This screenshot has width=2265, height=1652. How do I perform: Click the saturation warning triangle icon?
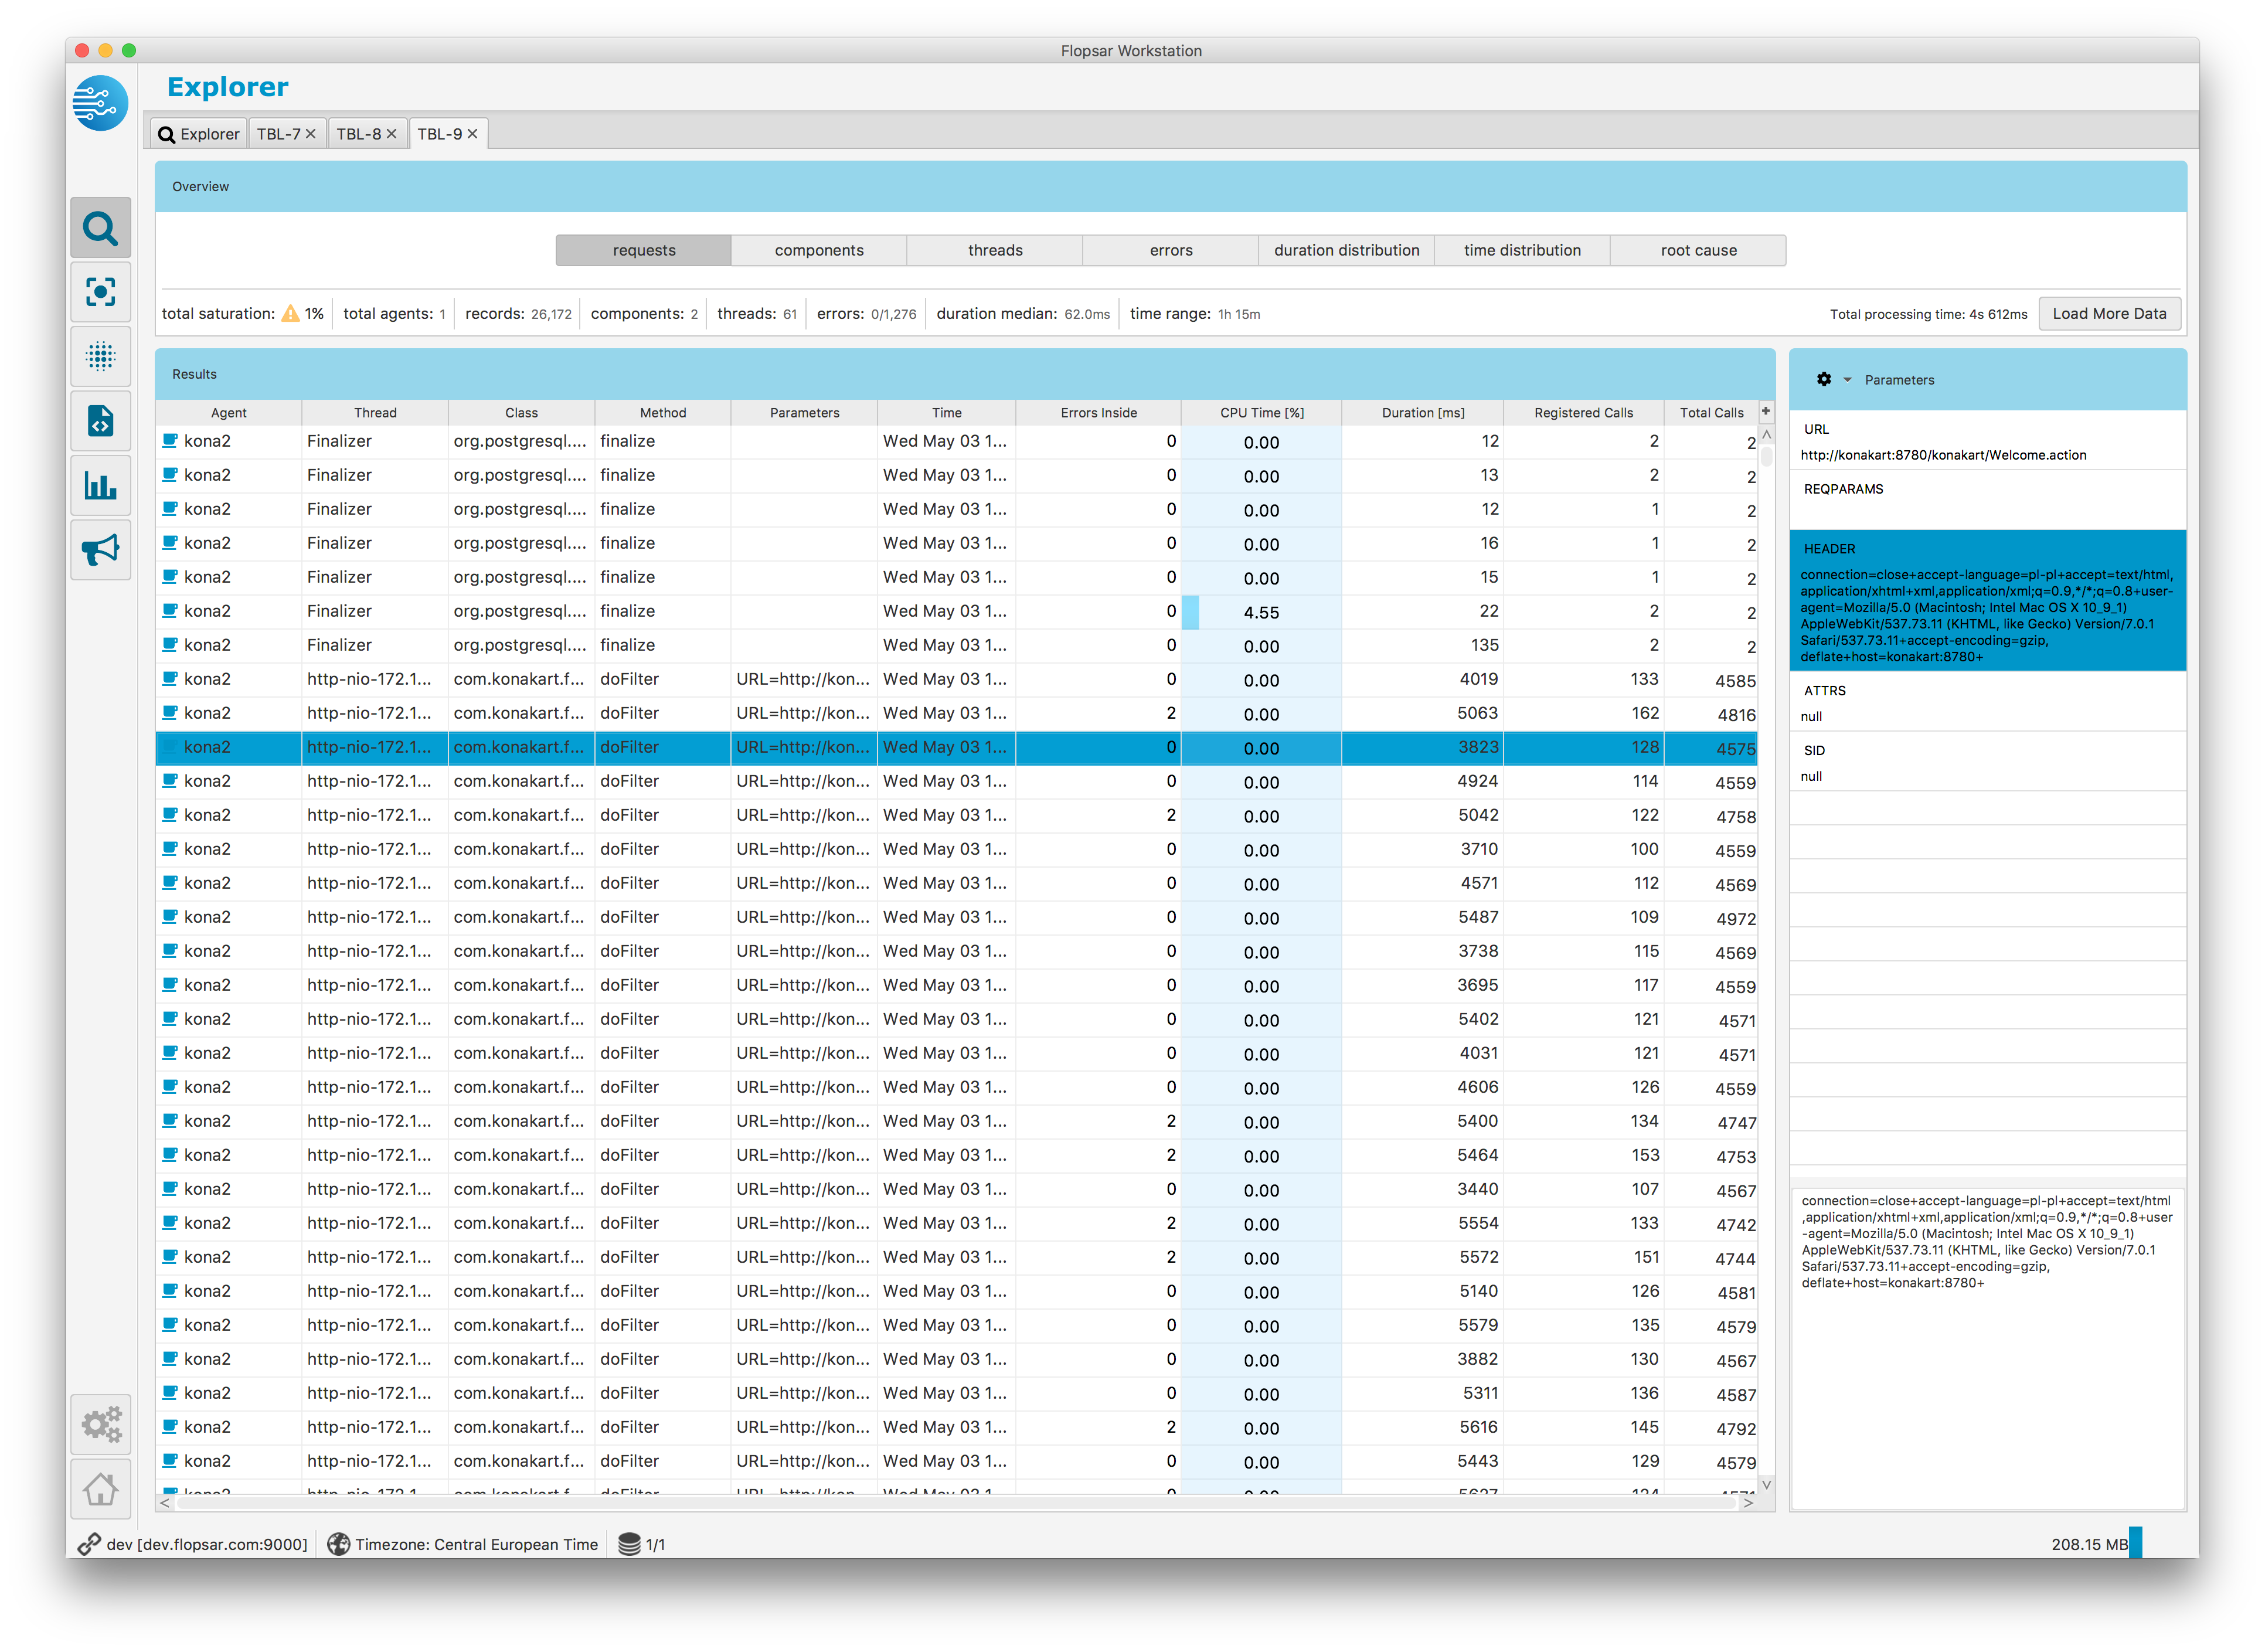tap(290, 314)
